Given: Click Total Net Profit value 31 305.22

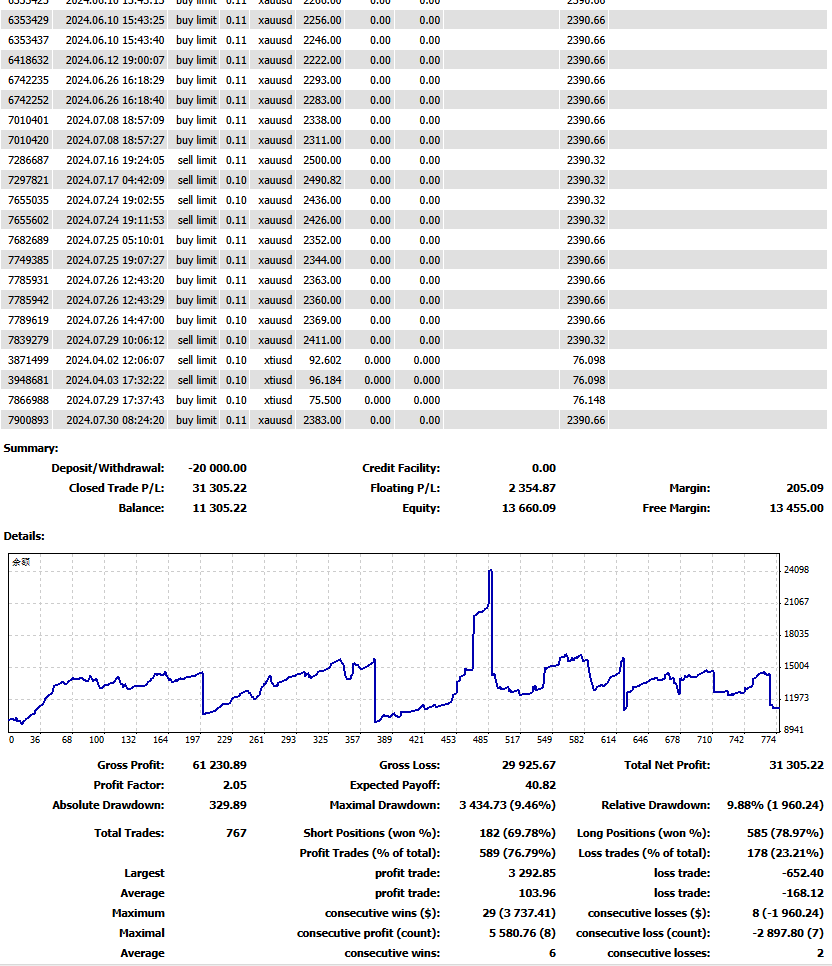Looking at the screenshot, I should click(x=796, y=765).
